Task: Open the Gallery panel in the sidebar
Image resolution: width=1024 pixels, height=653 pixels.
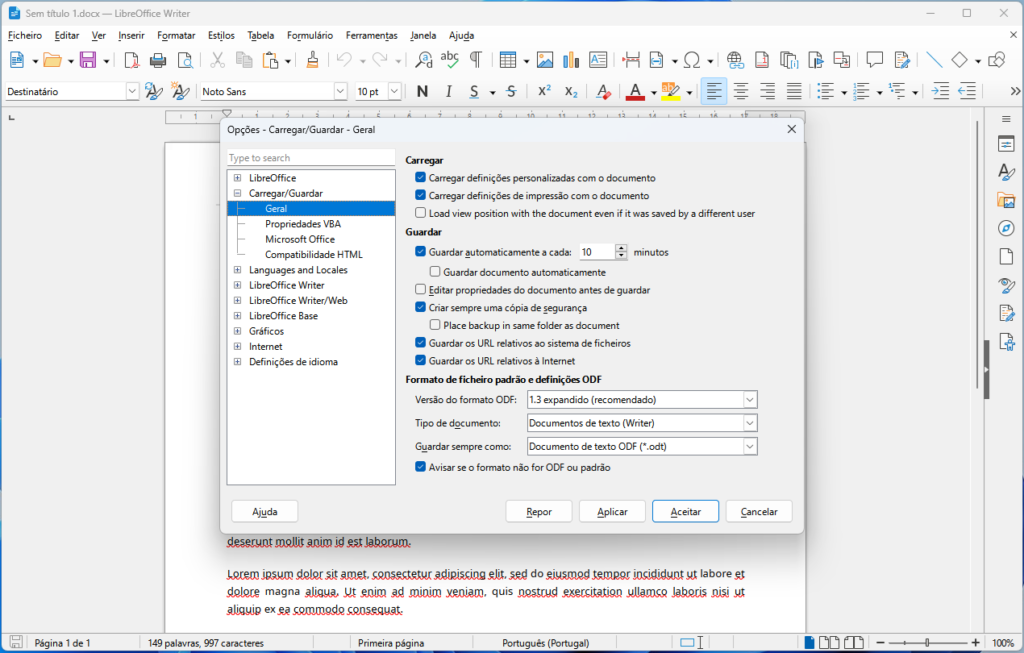Action: tap(1006, 200)
